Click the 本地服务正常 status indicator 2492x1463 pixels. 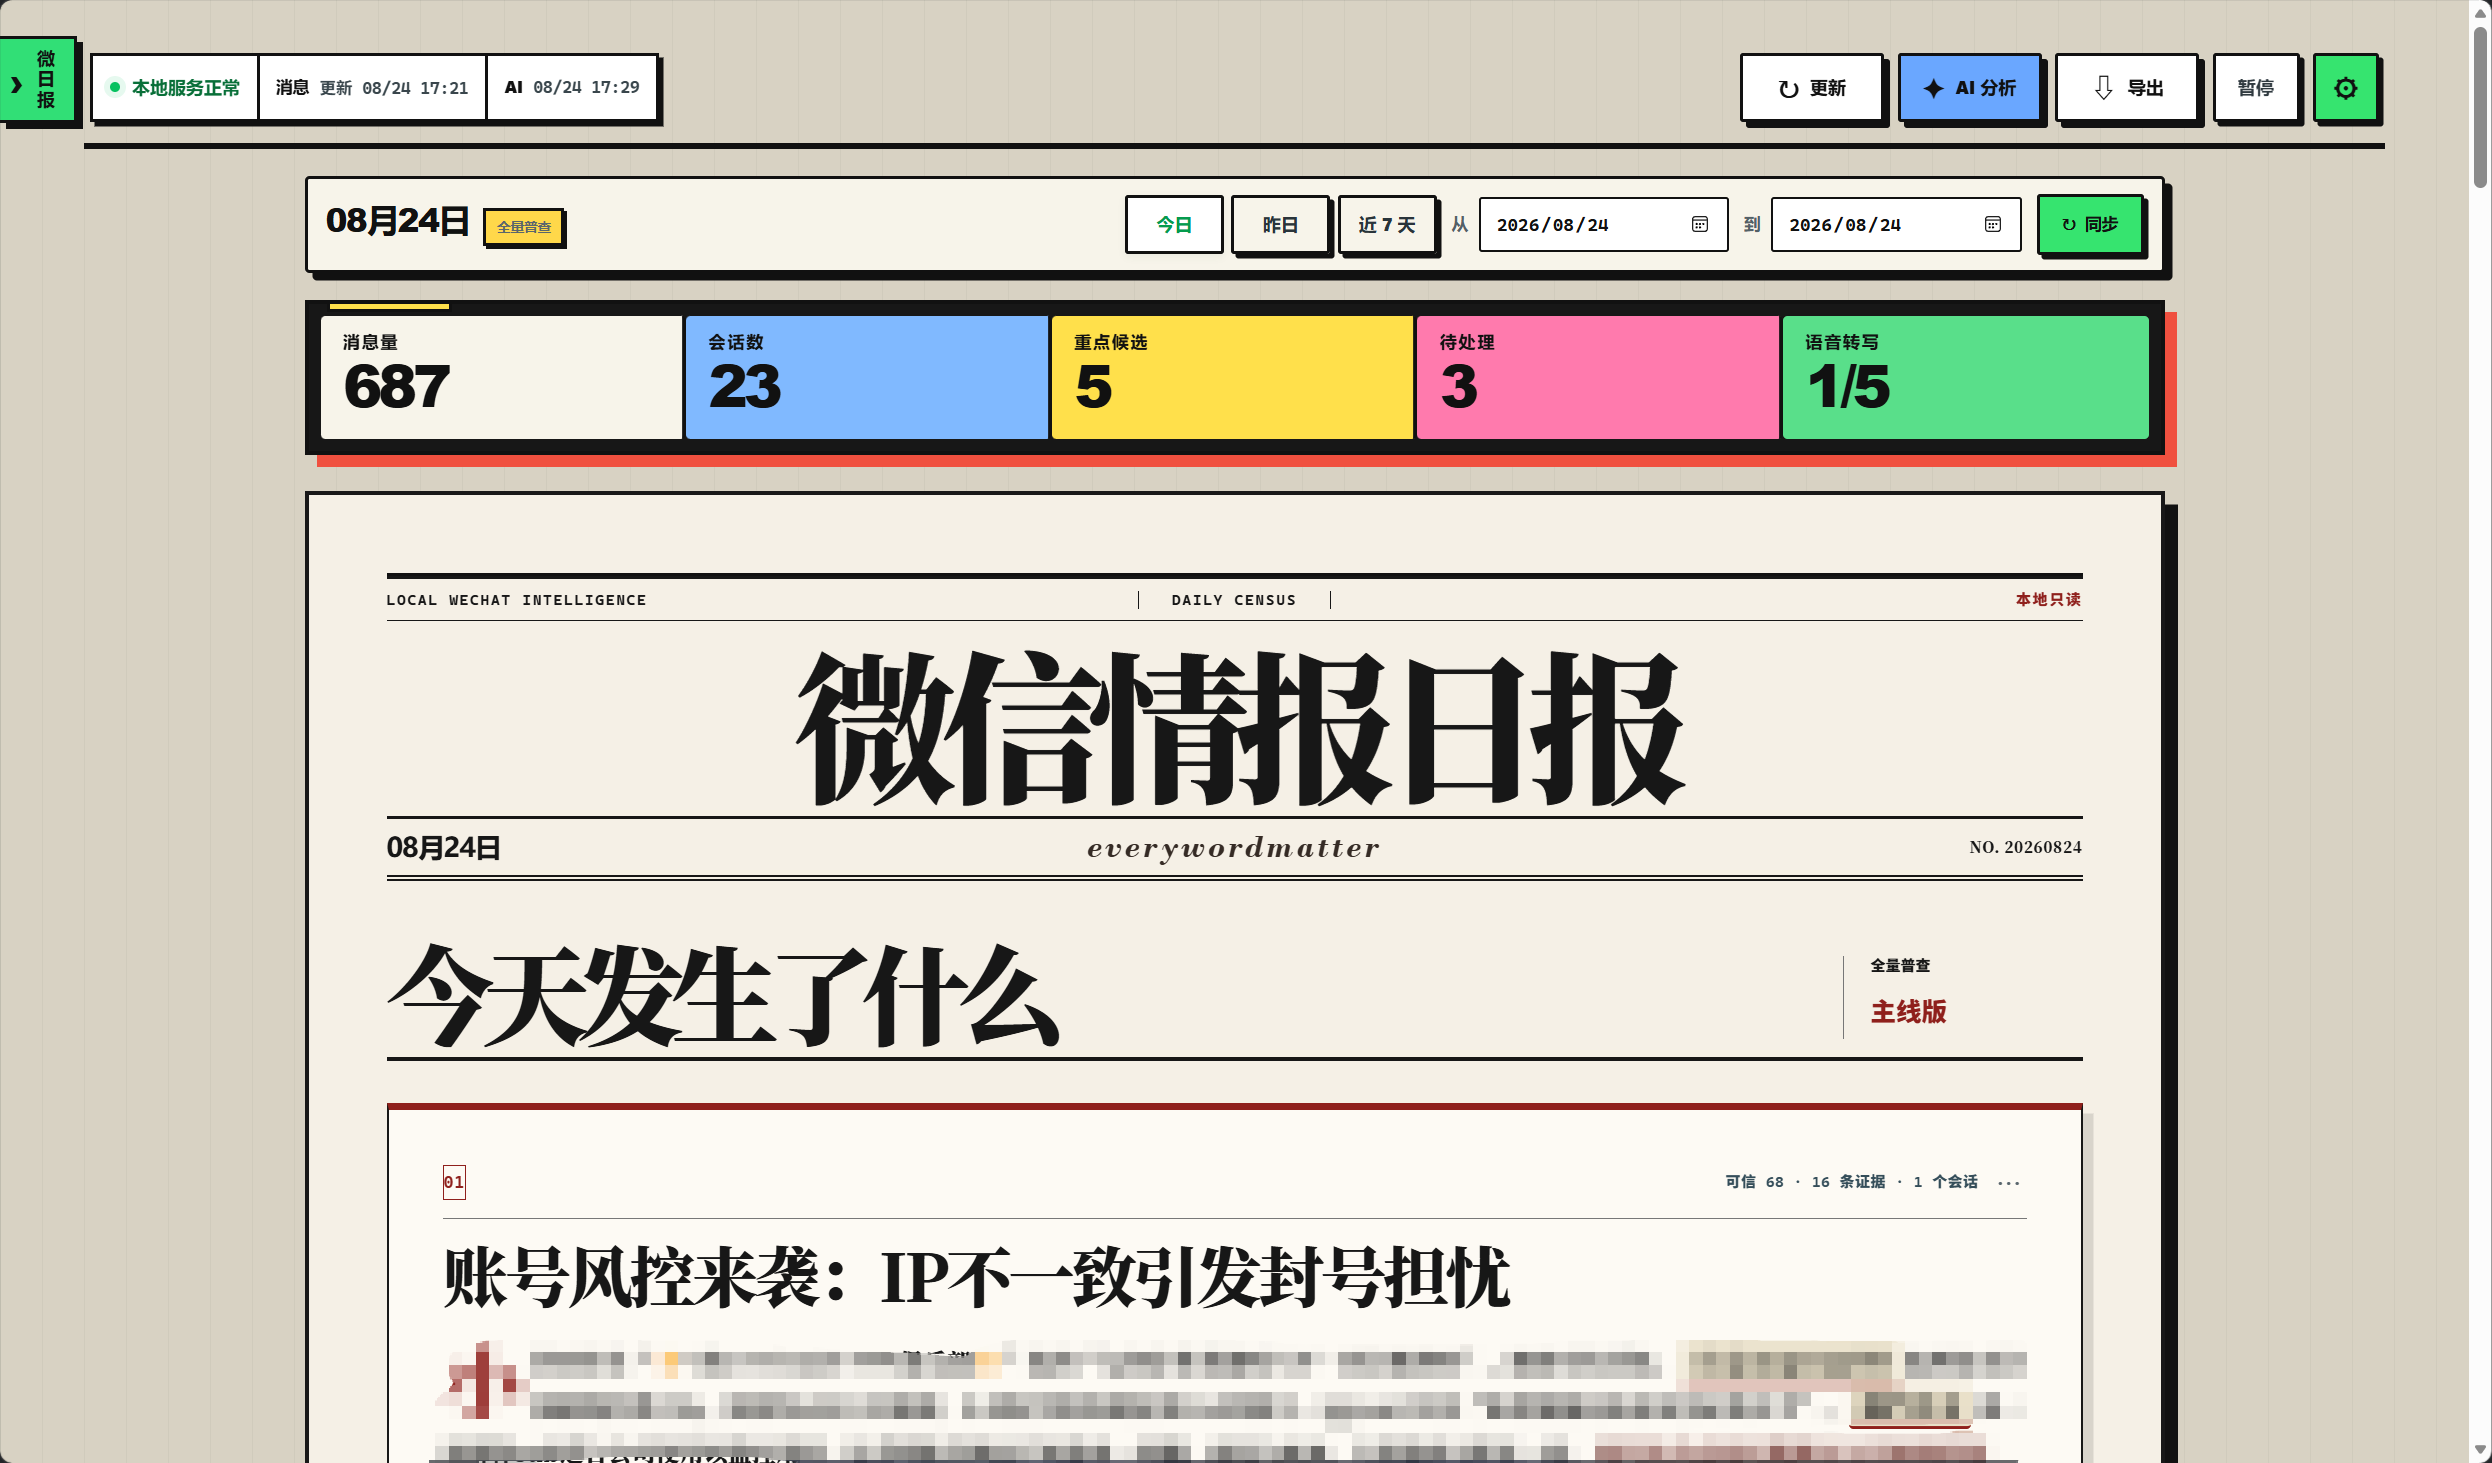point(175,88)
